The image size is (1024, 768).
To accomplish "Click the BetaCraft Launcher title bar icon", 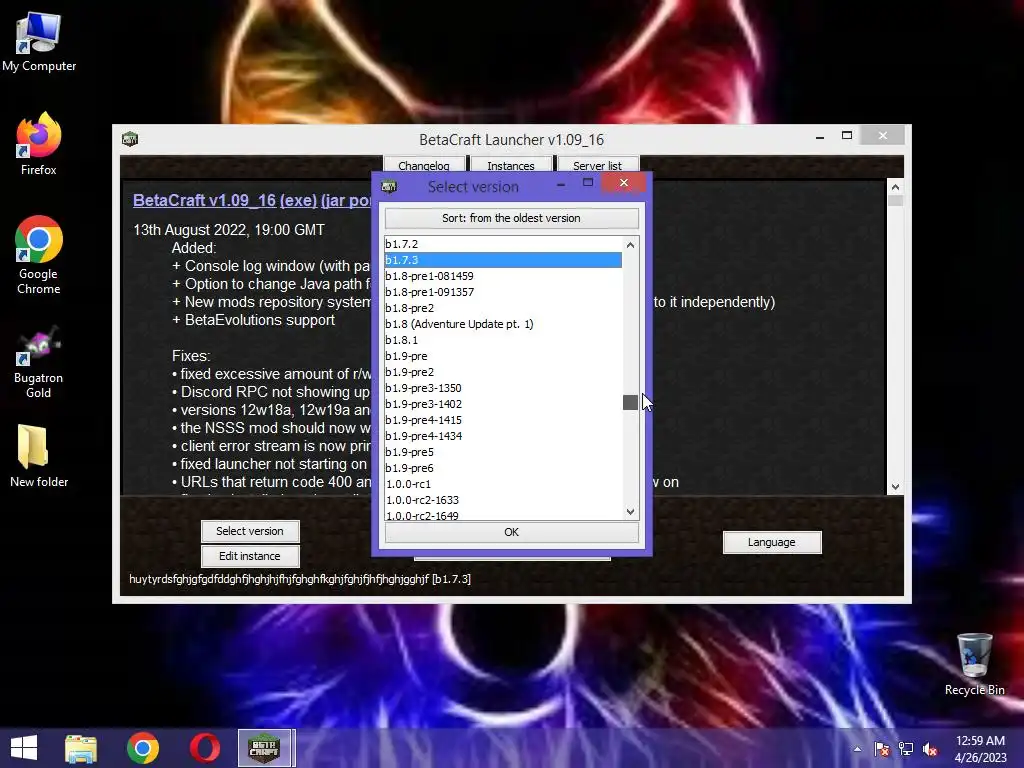I will 130,139.
